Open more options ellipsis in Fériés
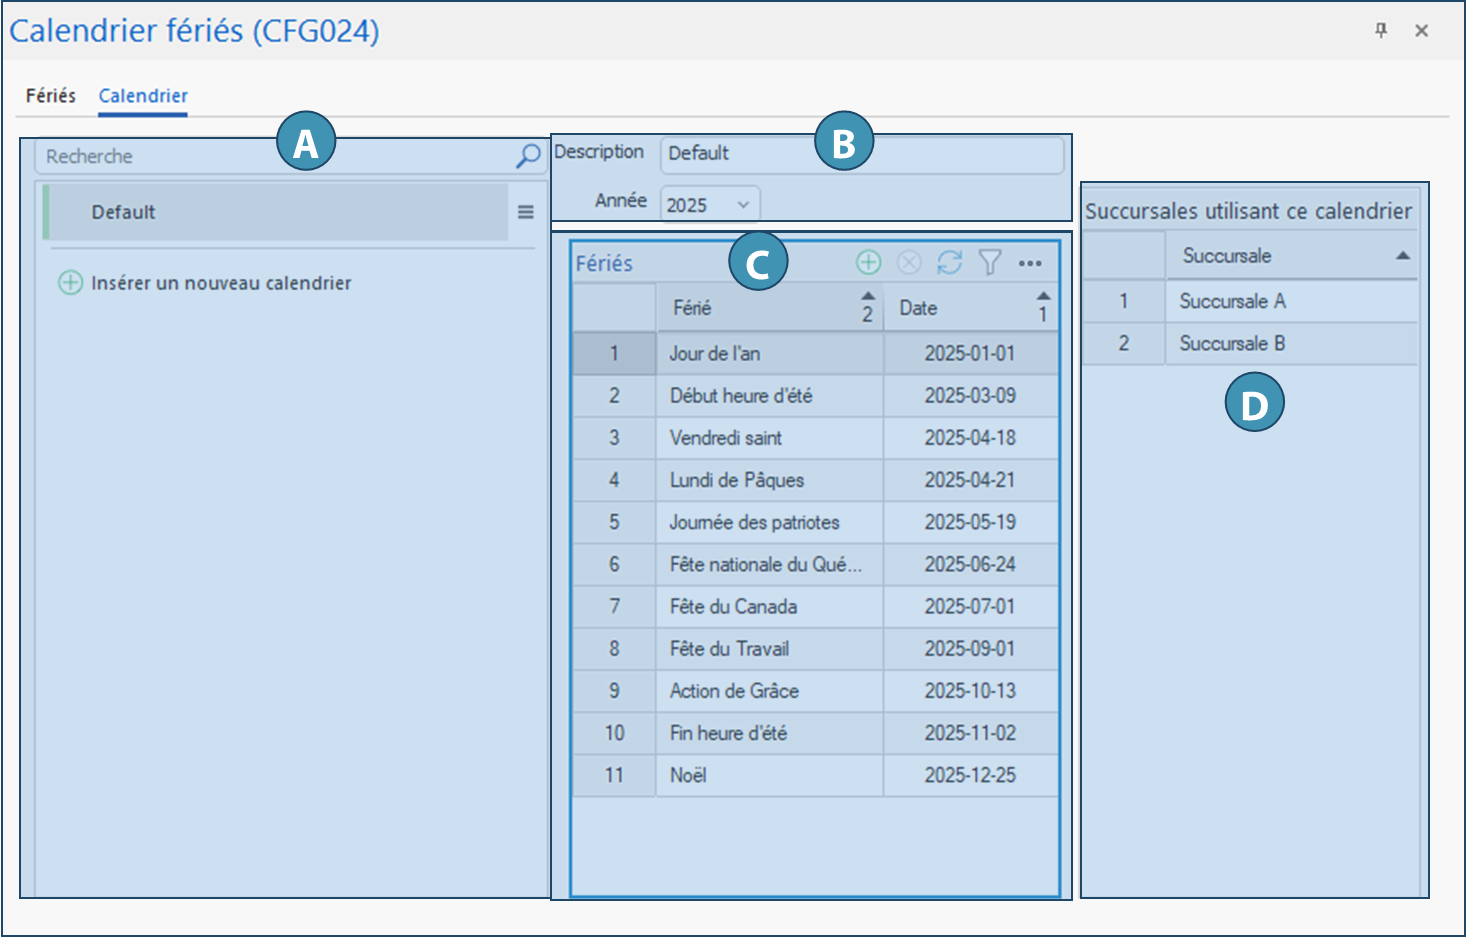The width and height of the screenshot is (1467, 938). [x=1030, y=263]
